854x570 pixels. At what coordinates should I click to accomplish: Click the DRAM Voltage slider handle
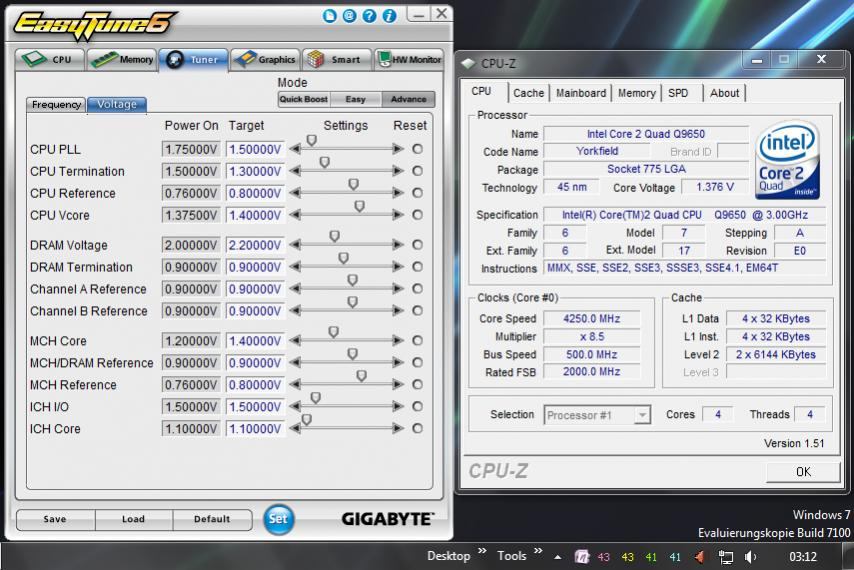(x=334, y=236)
